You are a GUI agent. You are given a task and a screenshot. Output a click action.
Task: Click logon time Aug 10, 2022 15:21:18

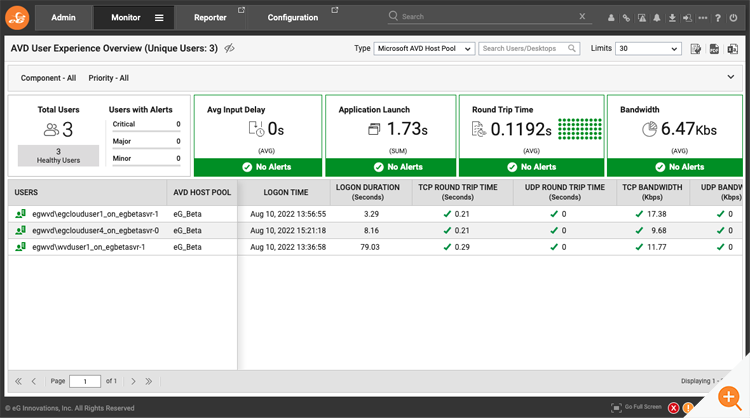coord(288,231)
